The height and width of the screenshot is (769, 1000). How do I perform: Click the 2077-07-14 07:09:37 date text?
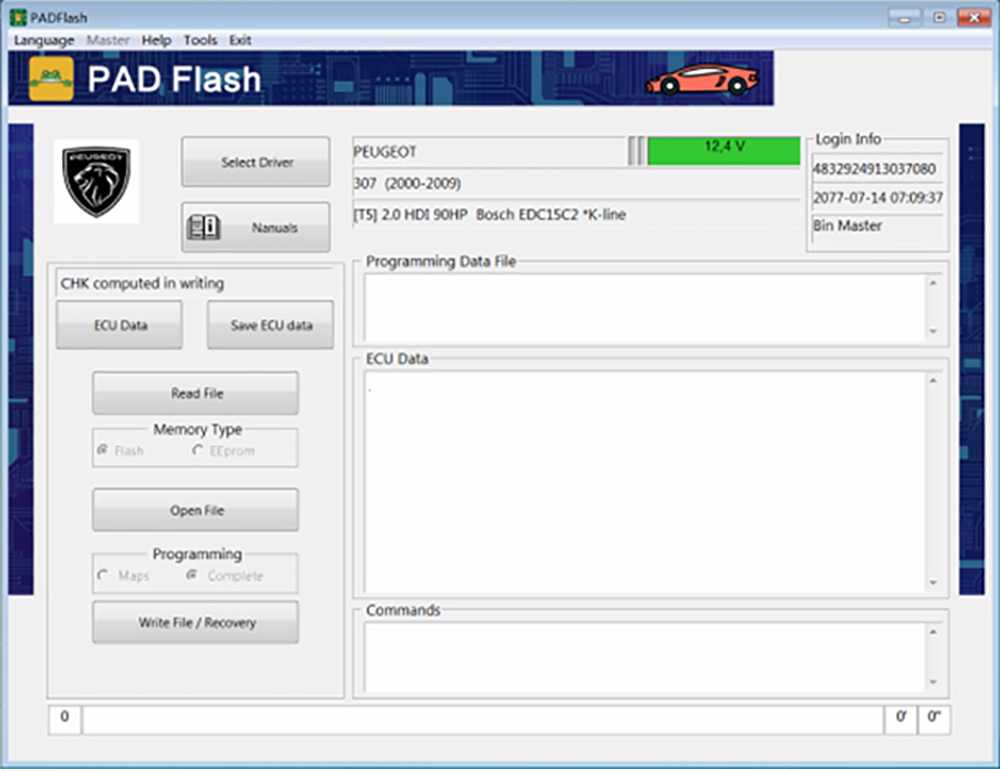pyautogui.click(x=878, y=198)
